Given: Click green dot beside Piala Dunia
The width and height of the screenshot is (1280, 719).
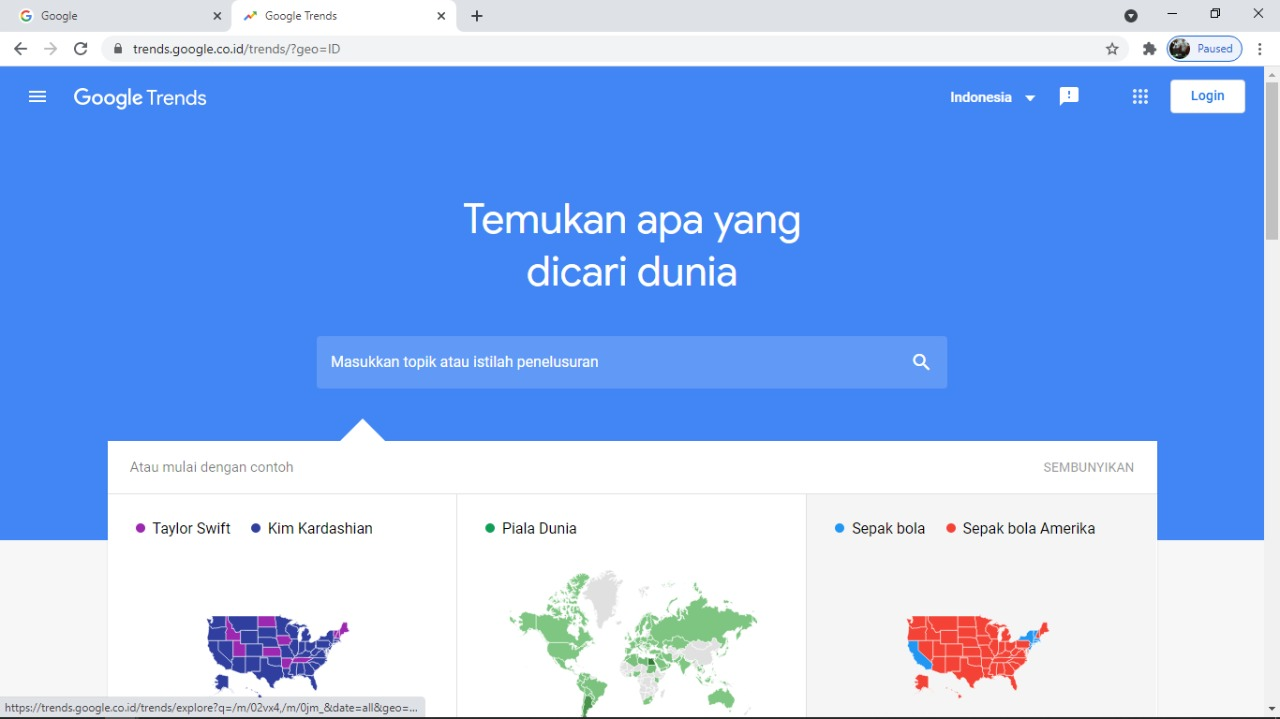Looking at the screenshot, I should tap(490, 528).
